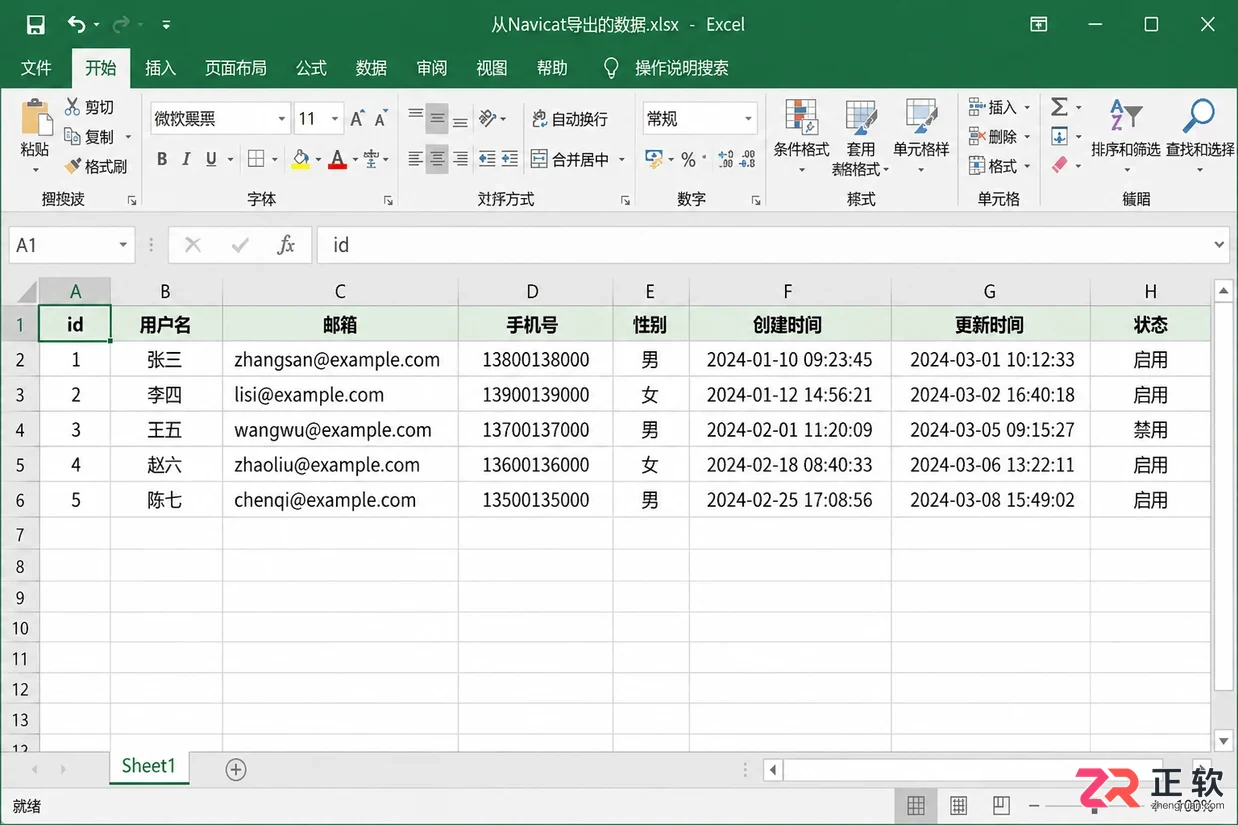
Task: Toggle align text right
Action: coord(460,159)
